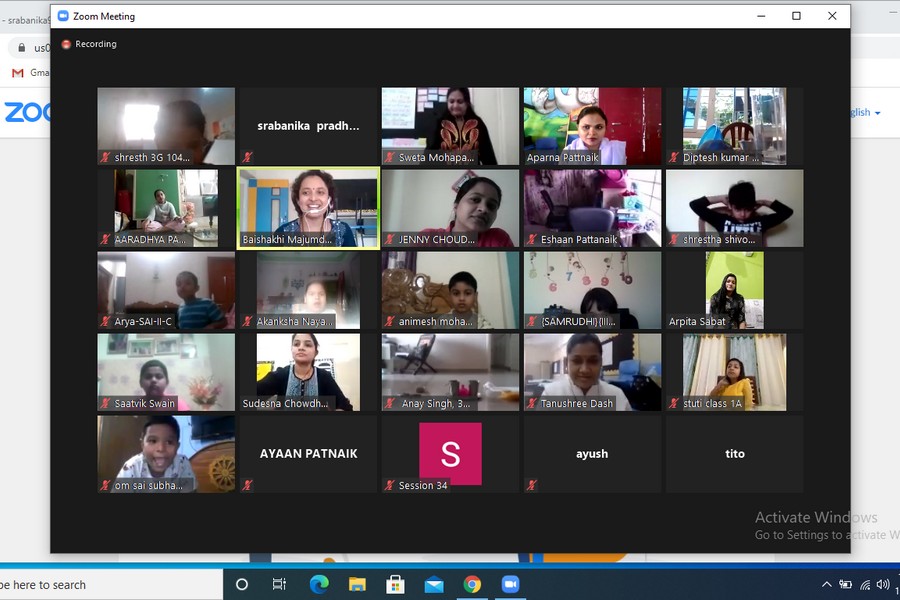The height and width of the screenshot is (600, 900).
Task: Select Arpita Sabat's video tile
Action: (x=734, y=289)
